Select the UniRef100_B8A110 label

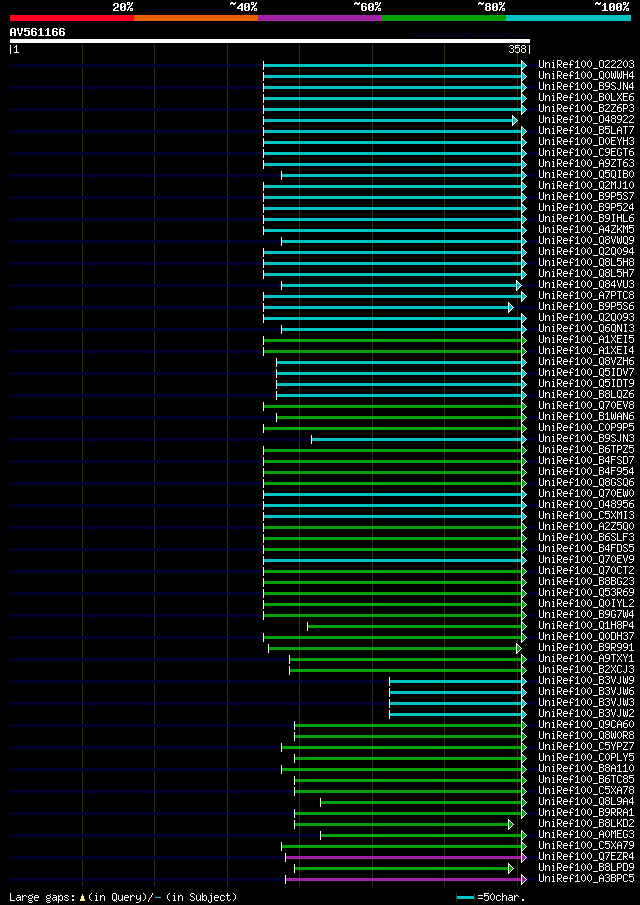[x=586, y=769]
